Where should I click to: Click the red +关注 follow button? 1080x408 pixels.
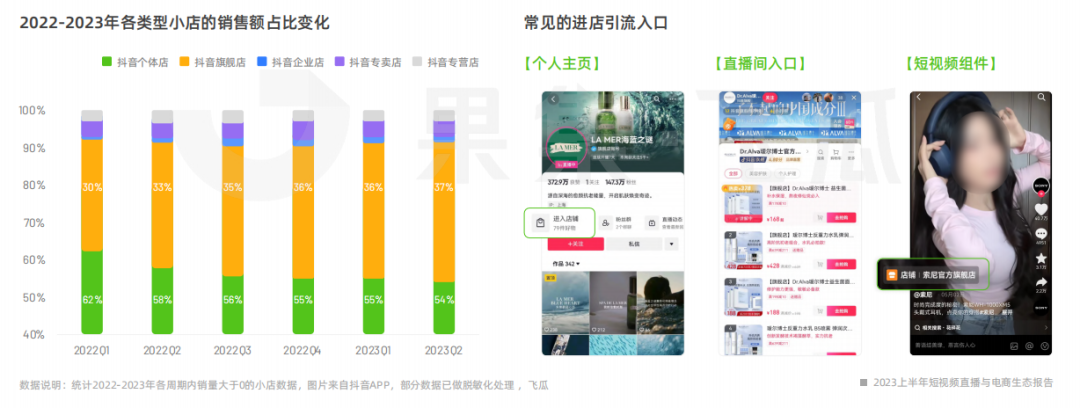coord(576,244)
